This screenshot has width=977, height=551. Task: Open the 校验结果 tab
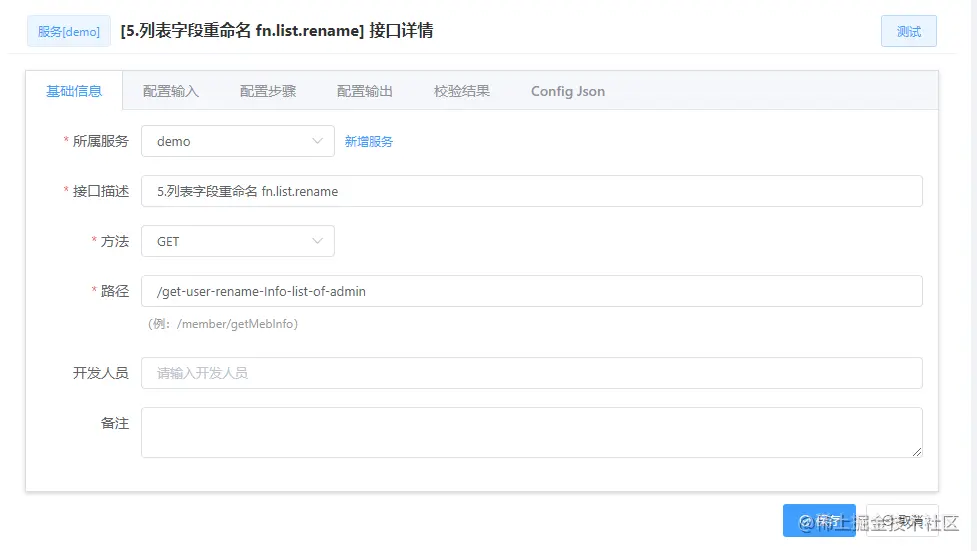(x=462, y=91)
